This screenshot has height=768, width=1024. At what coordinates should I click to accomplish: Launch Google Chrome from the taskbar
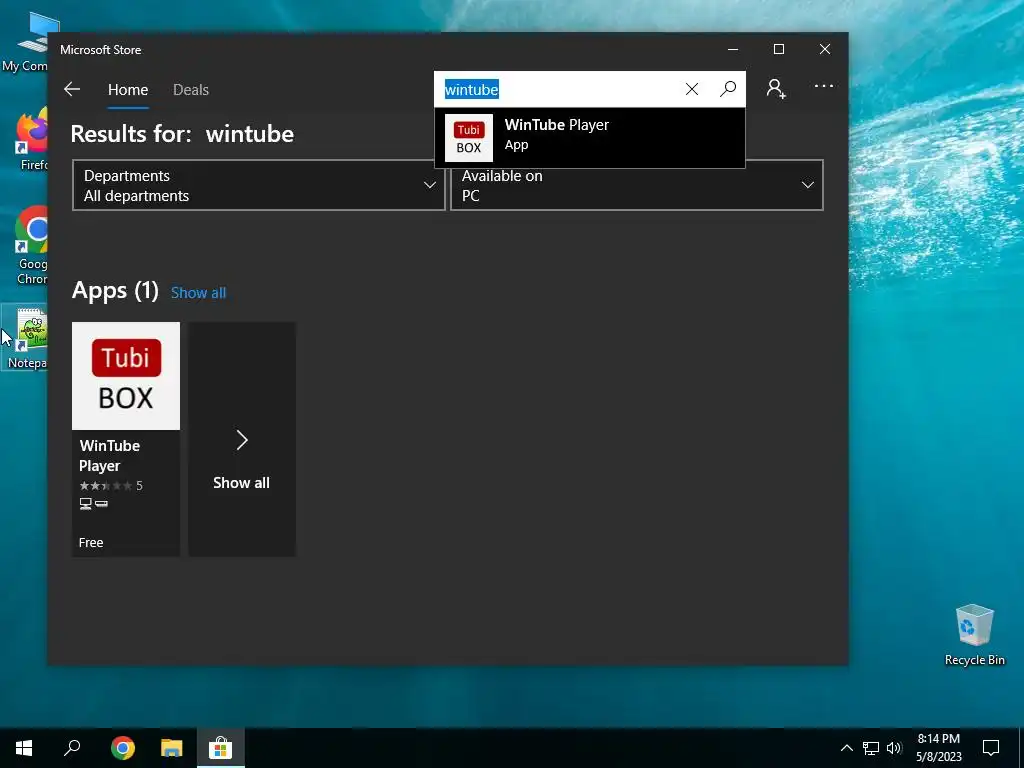coord(122,748)
